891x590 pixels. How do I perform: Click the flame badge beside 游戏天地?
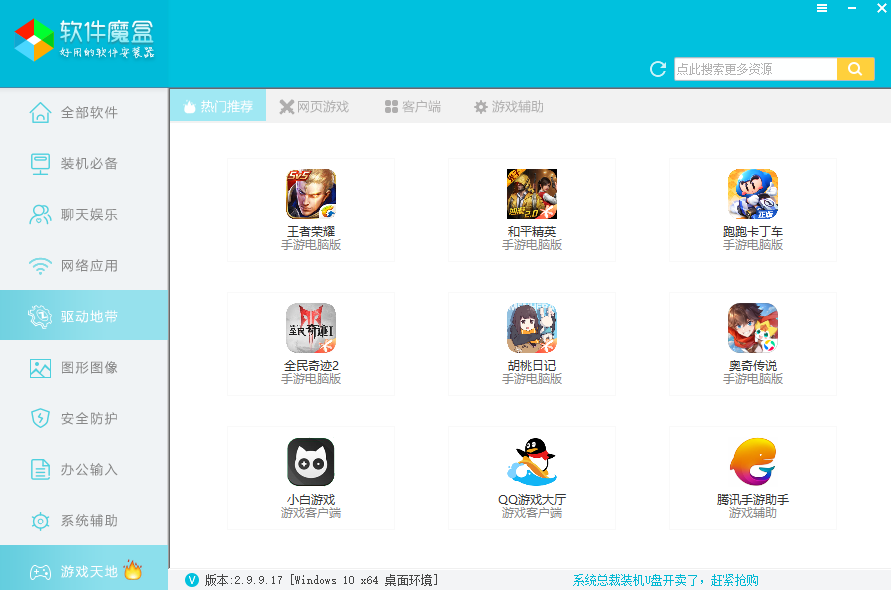[x=132, y=570]
